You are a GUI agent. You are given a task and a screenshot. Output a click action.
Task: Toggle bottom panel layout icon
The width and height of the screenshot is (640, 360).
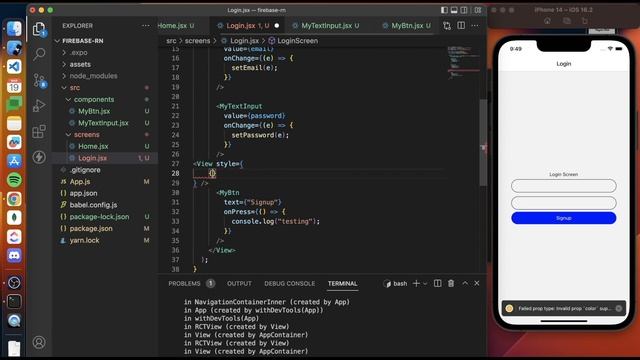454,10
